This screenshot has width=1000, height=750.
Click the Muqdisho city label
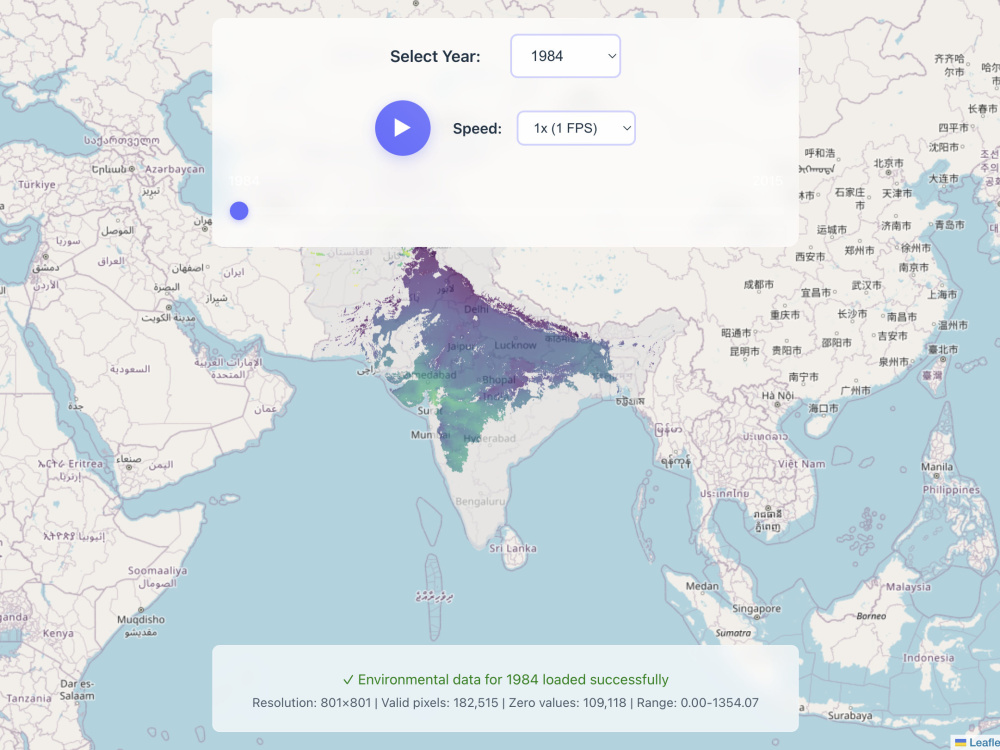coord(141,619)
